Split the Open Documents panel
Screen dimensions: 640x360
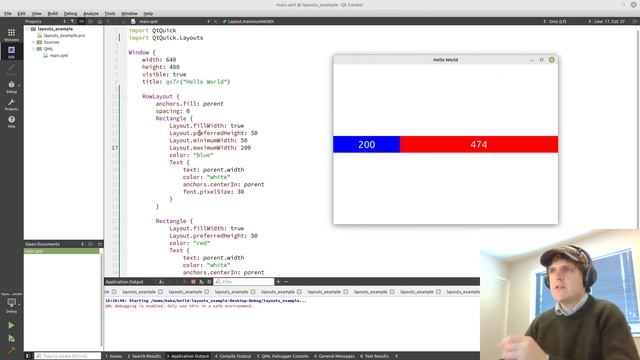coord(90,244)
